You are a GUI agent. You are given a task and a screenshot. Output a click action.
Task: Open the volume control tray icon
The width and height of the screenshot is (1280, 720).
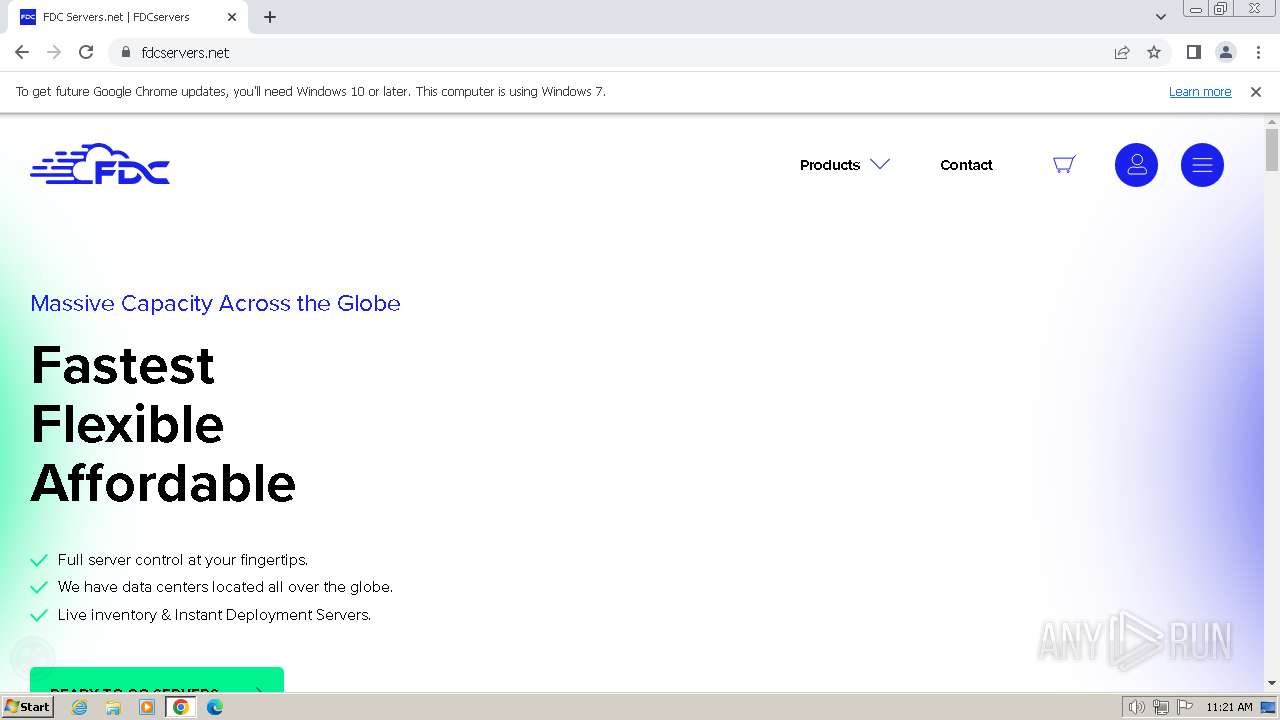(1137, 707)
